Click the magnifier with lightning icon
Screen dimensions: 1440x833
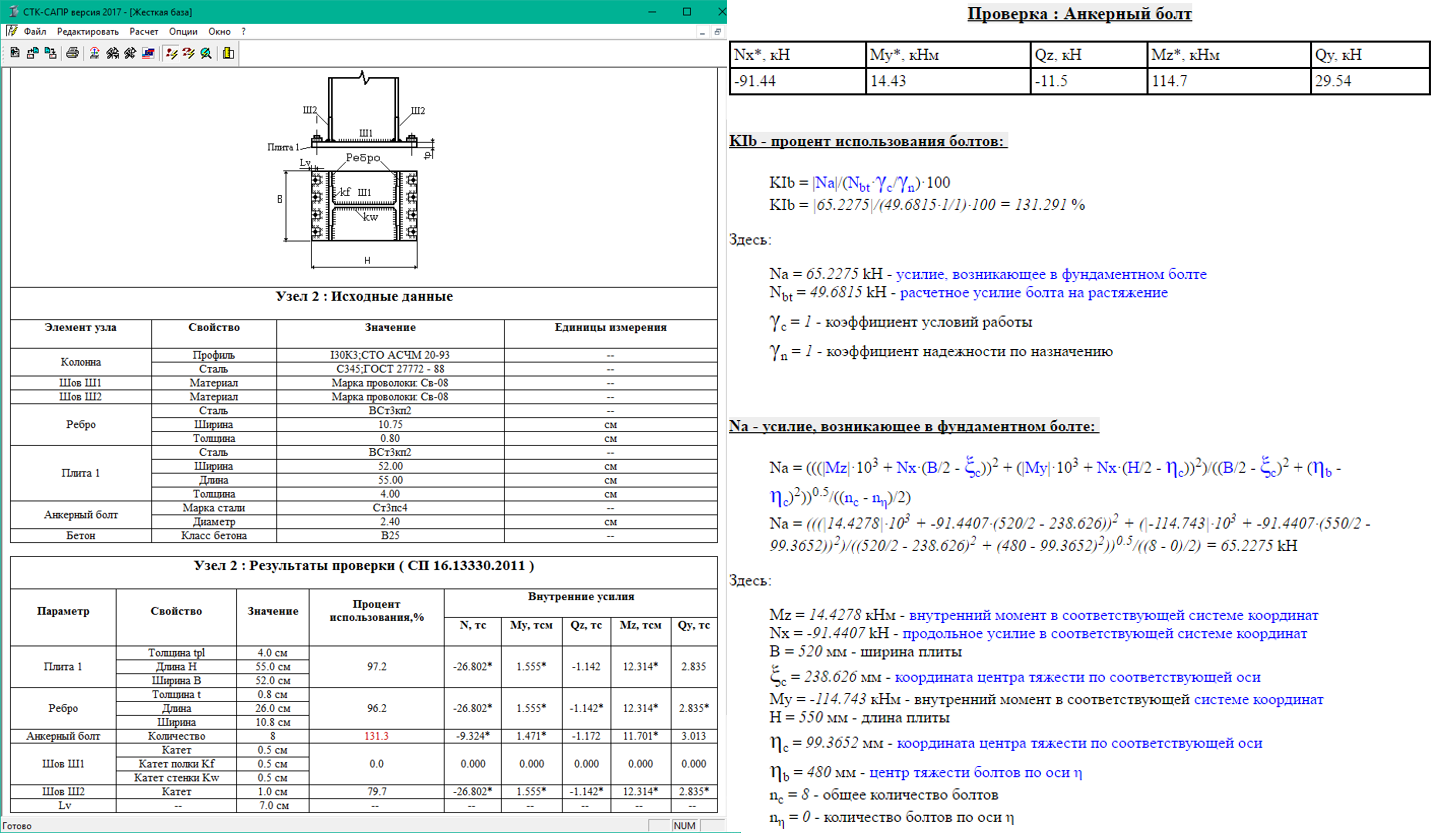click(205, 53)
